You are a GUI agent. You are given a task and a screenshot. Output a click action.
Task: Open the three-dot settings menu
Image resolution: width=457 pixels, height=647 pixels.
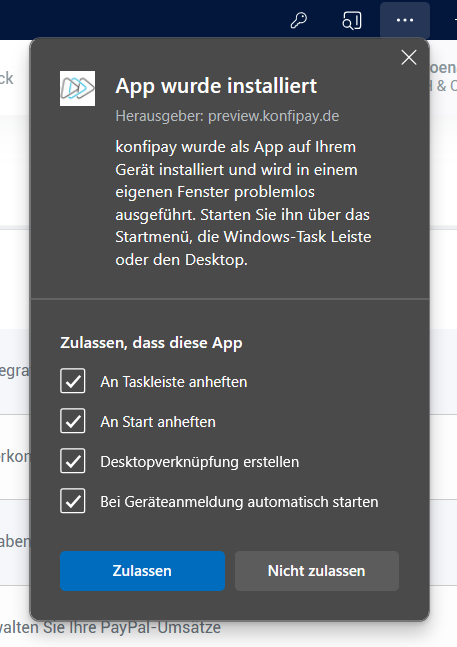(x=405, y=20)
